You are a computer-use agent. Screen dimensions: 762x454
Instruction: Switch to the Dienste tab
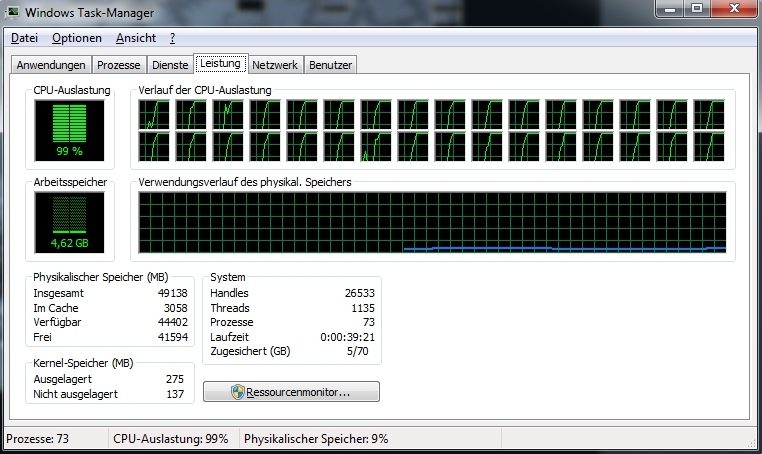click(x=170, y=65)
